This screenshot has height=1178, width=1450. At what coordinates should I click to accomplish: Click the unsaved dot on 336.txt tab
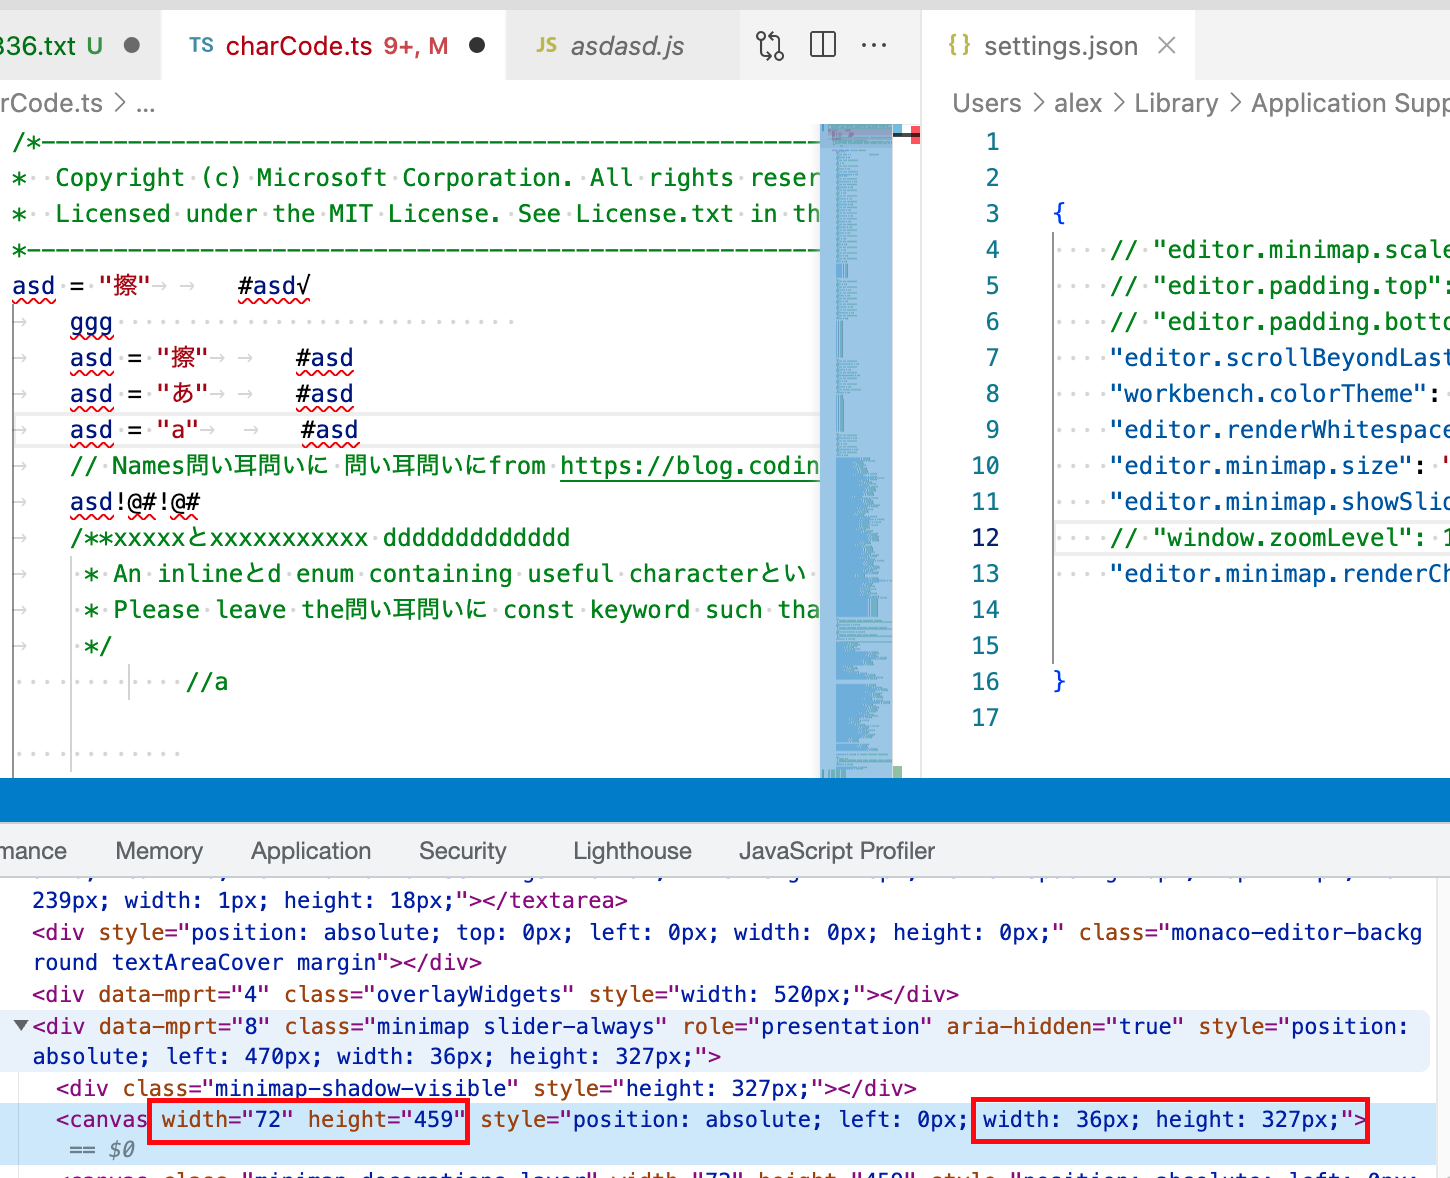coord(131,45)
